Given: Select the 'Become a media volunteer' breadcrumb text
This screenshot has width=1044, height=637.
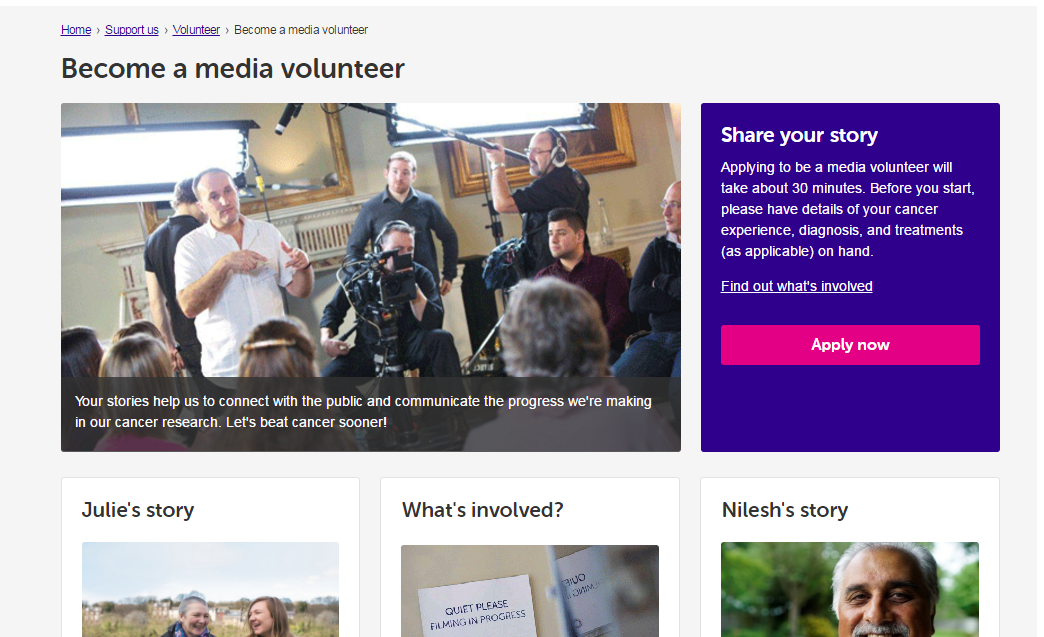Looking at the screenshot, I should point(301,30).
